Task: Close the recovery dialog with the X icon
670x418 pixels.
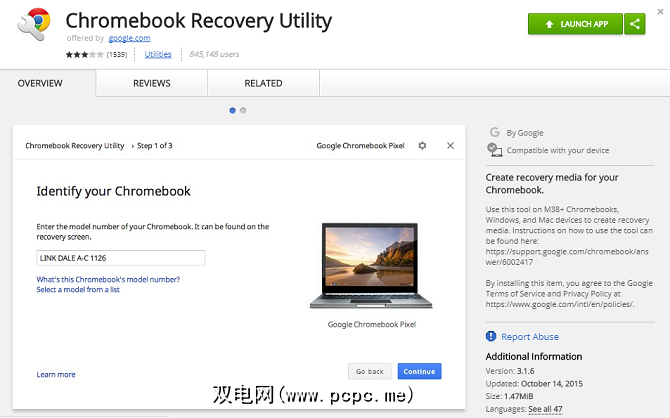Action: pyautogui.click(x=450, y=146)
